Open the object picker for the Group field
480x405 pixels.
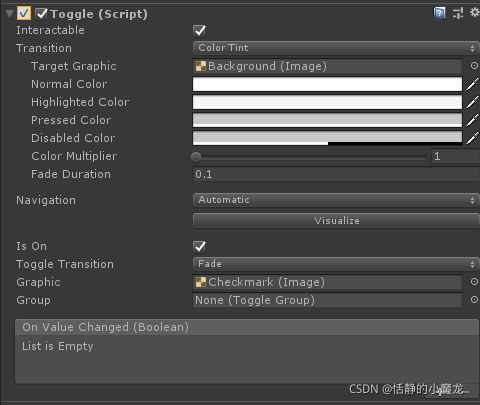tap(474, 300)
